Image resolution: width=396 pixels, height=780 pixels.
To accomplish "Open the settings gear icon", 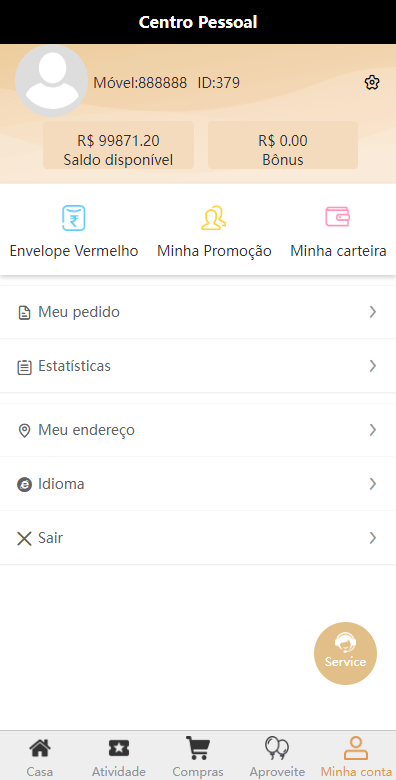I will [x=372, y=83].
